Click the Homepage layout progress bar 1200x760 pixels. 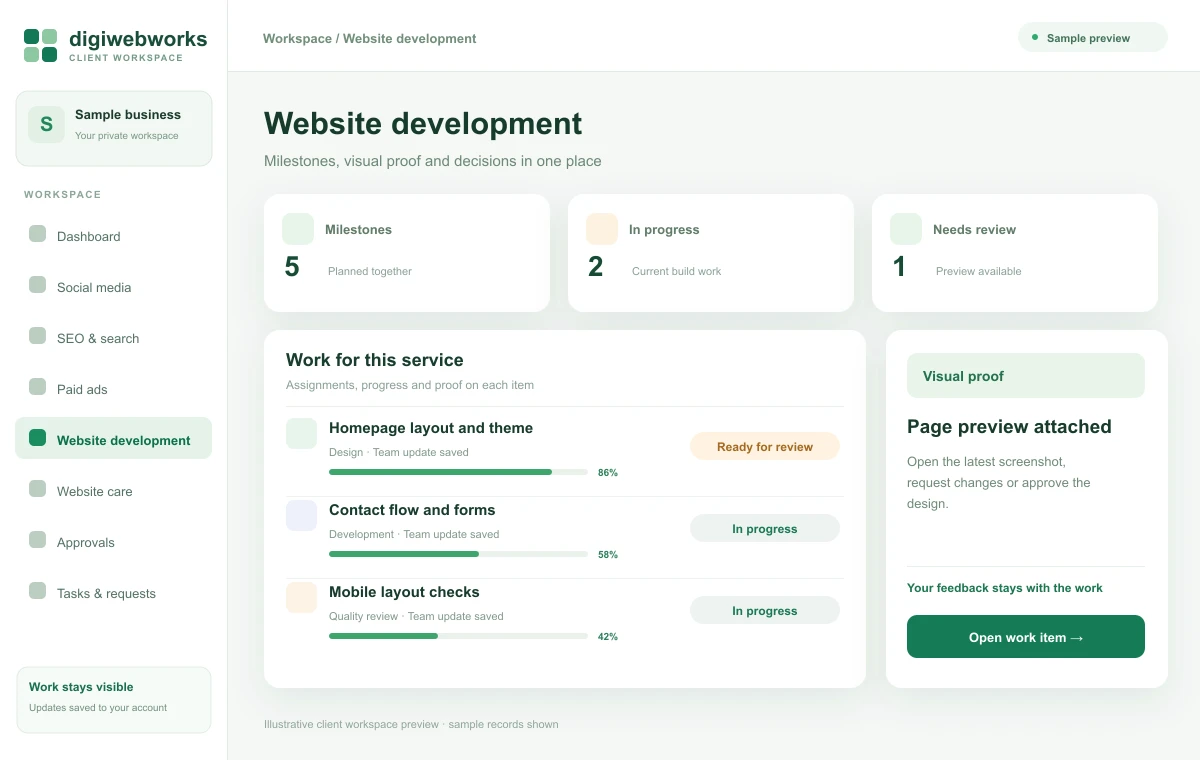[x=458, y=472]
